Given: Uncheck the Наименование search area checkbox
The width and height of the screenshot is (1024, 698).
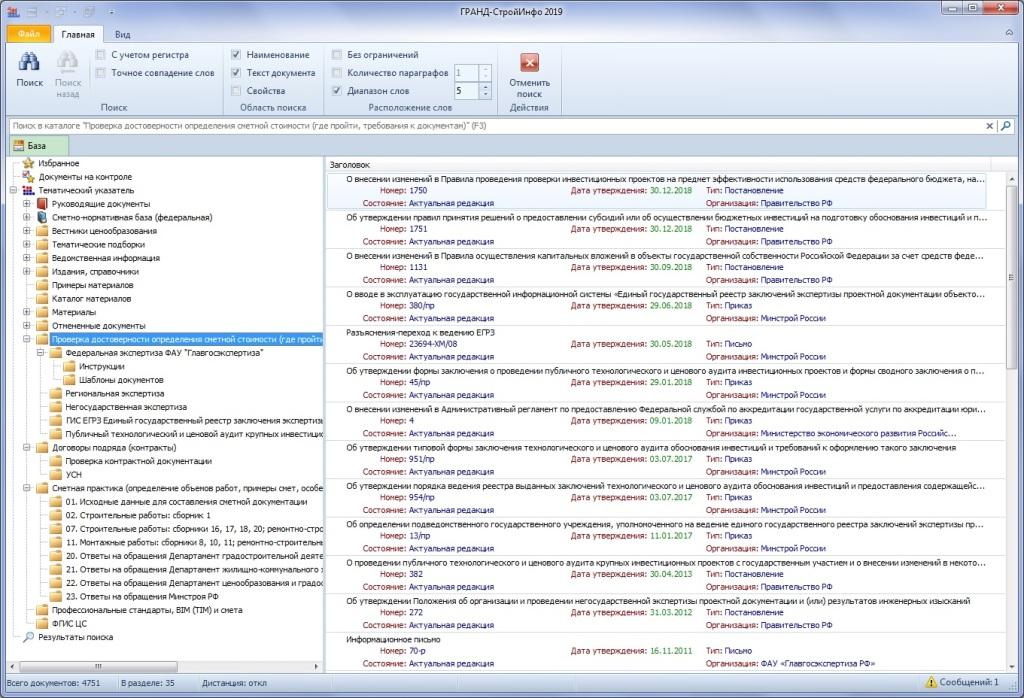Looking at the screenshot, I should pos(236,55).
